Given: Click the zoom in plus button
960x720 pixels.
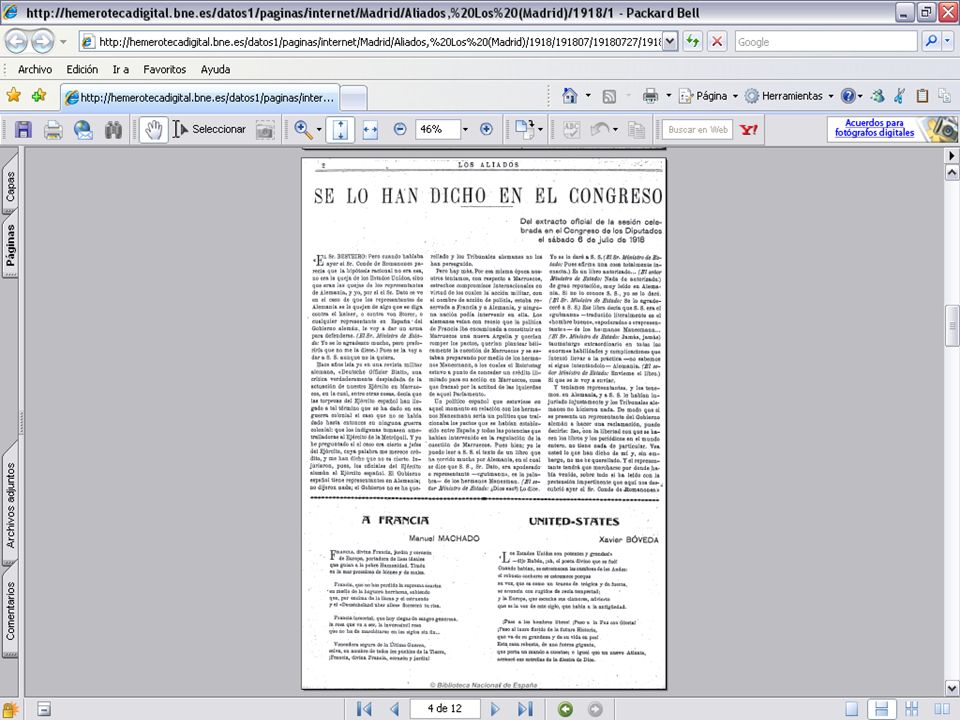Looking at the screenshot, I should click(486, 129).
